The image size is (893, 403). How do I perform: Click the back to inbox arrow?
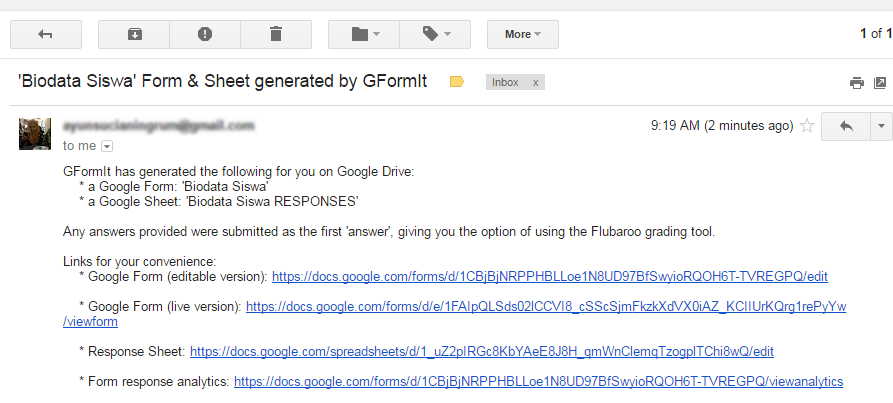45,34
